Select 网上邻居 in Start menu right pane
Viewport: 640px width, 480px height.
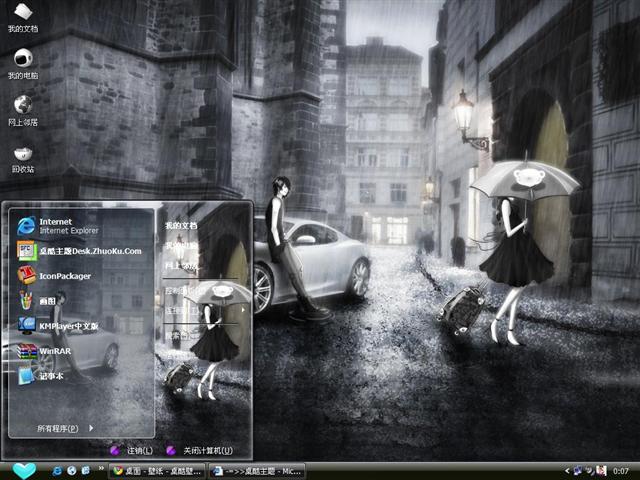tap(181, 266)
